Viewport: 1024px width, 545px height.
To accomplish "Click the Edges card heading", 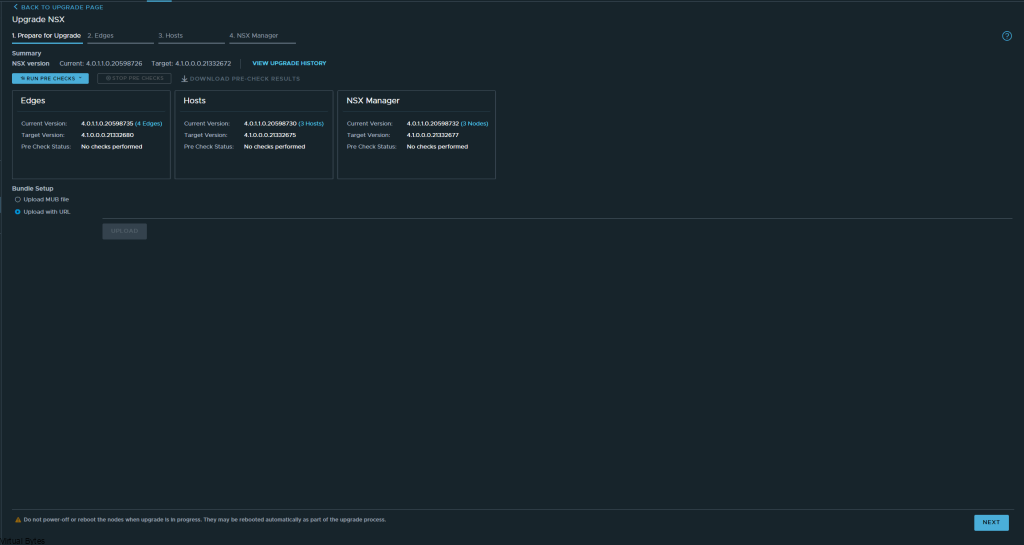I will (33, 101).
